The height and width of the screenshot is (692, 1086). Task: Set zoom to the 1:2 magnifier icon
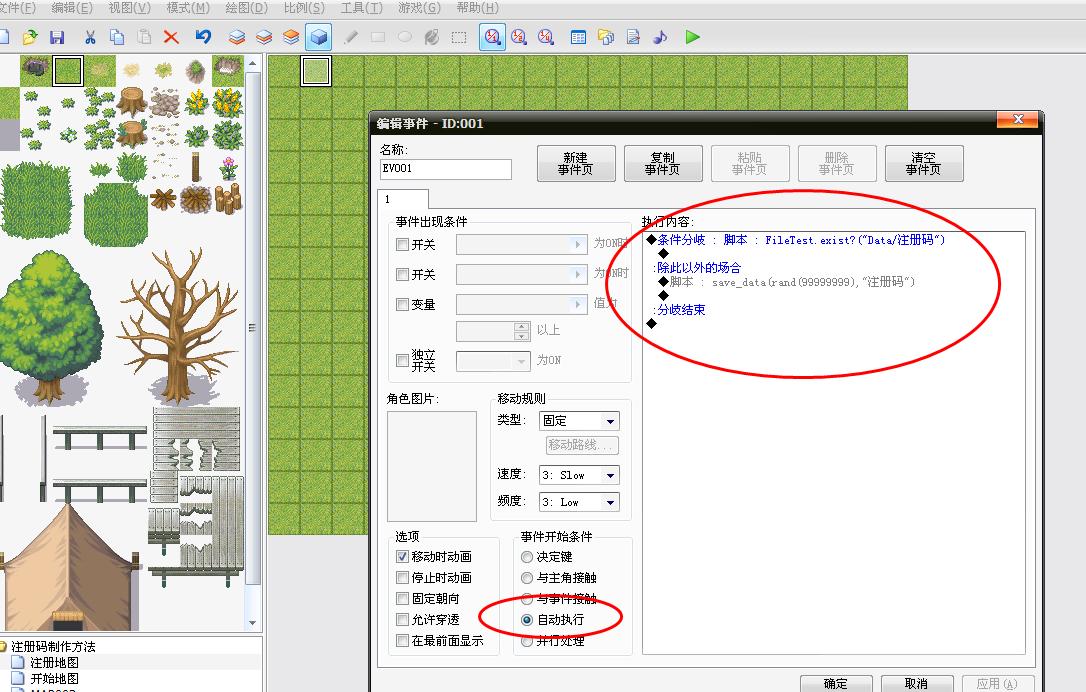519,37
